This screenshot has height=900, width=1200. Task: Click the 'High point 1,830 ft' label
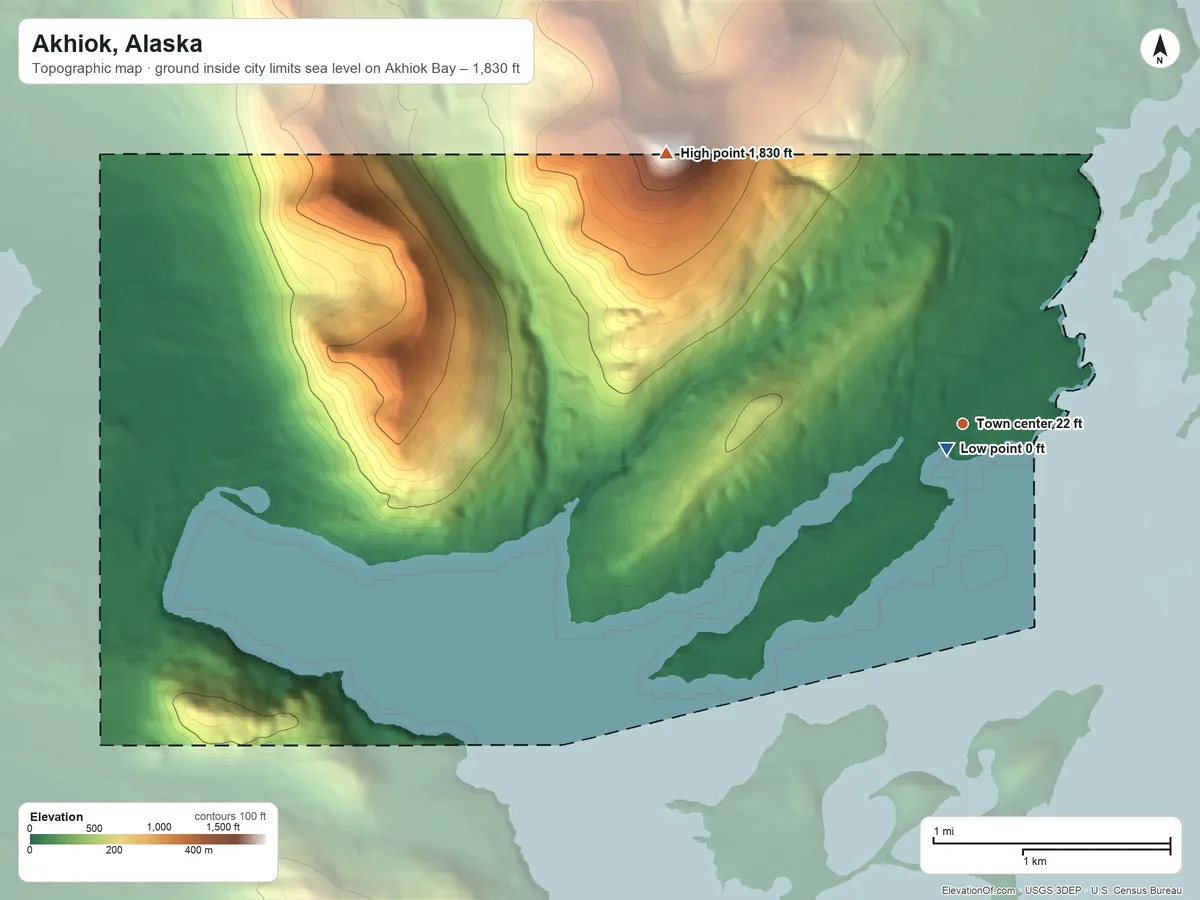tap(736, 153)
